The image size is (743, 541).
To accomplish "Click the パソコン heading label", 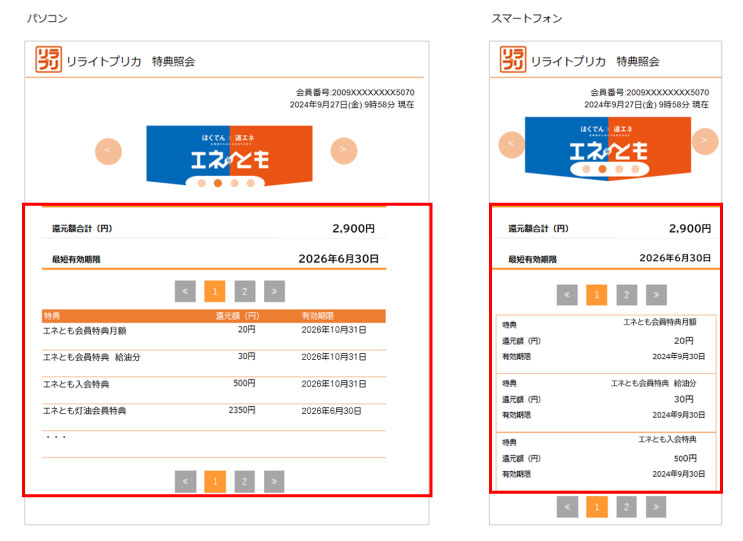I will click(47, 18).
